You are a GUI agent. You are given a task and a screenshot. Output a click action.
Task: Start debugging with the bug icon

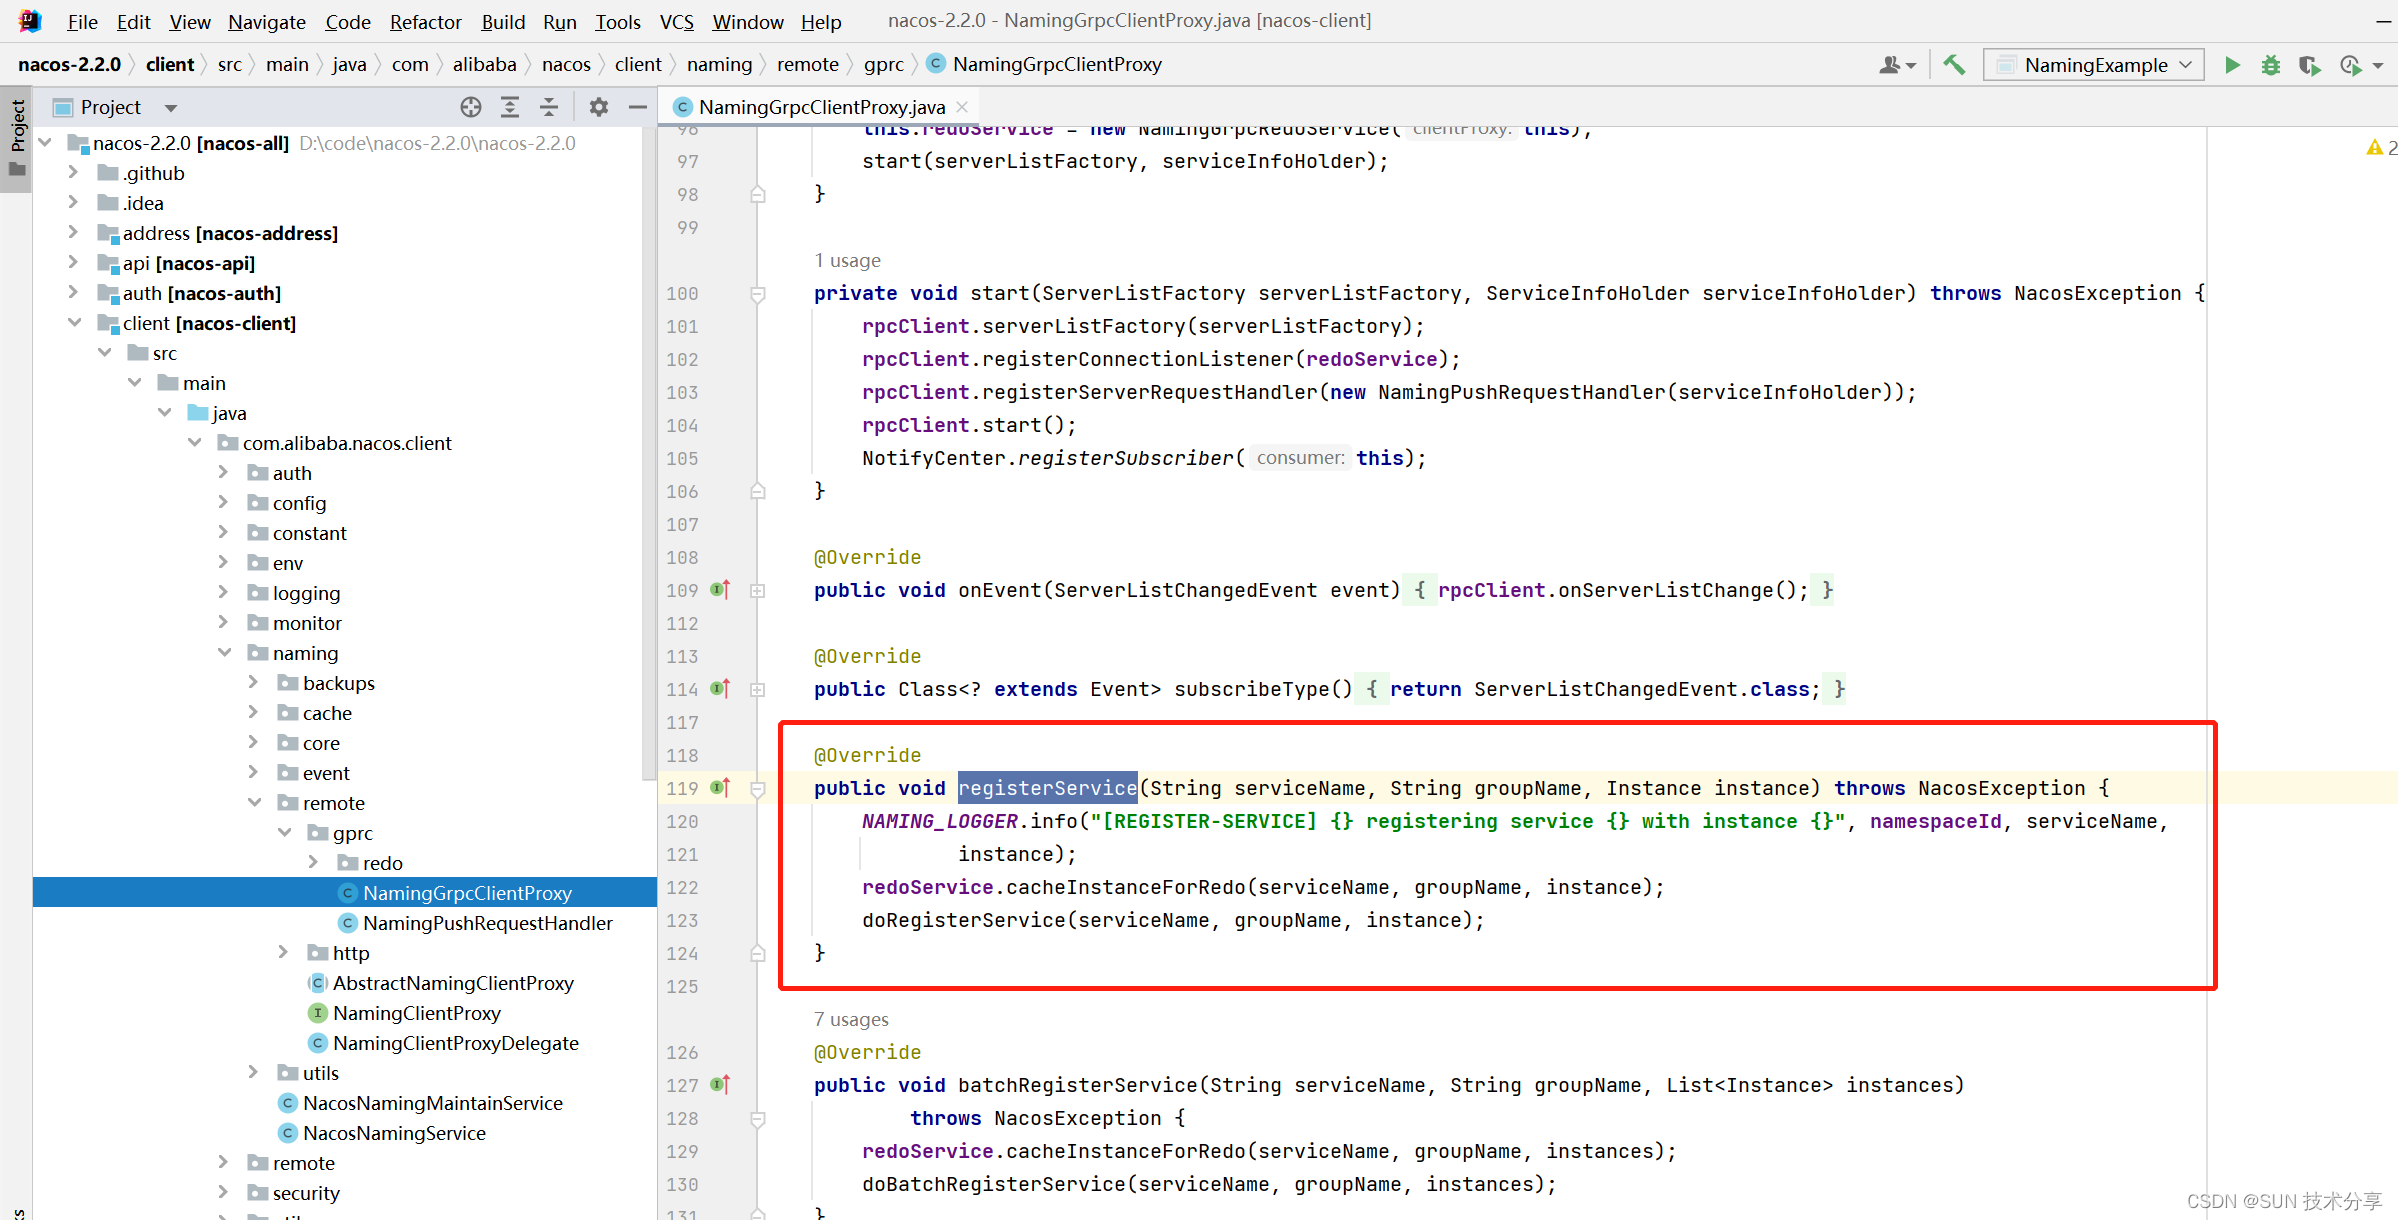pyautogui.click(x=2271, y=65)
